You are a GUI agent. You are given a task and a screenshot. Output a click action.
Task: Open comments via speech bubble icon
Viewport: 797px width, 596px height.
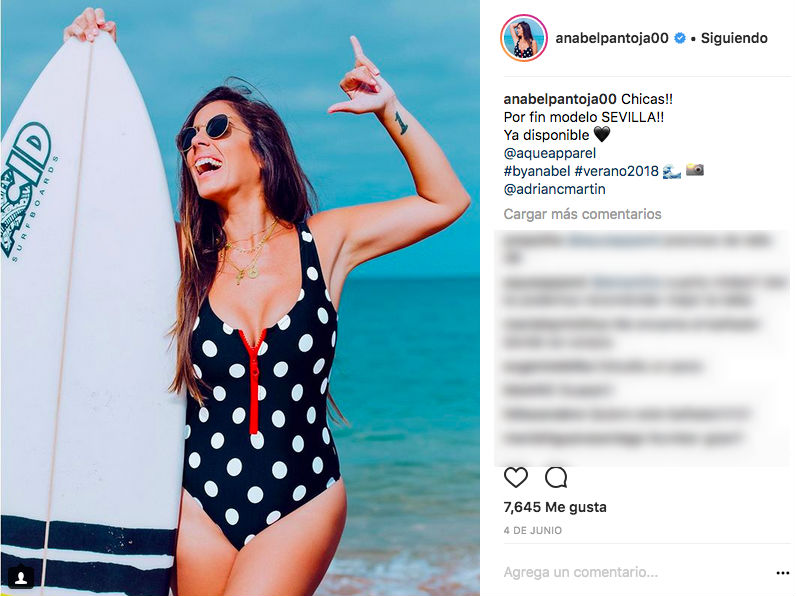(556, 478)
